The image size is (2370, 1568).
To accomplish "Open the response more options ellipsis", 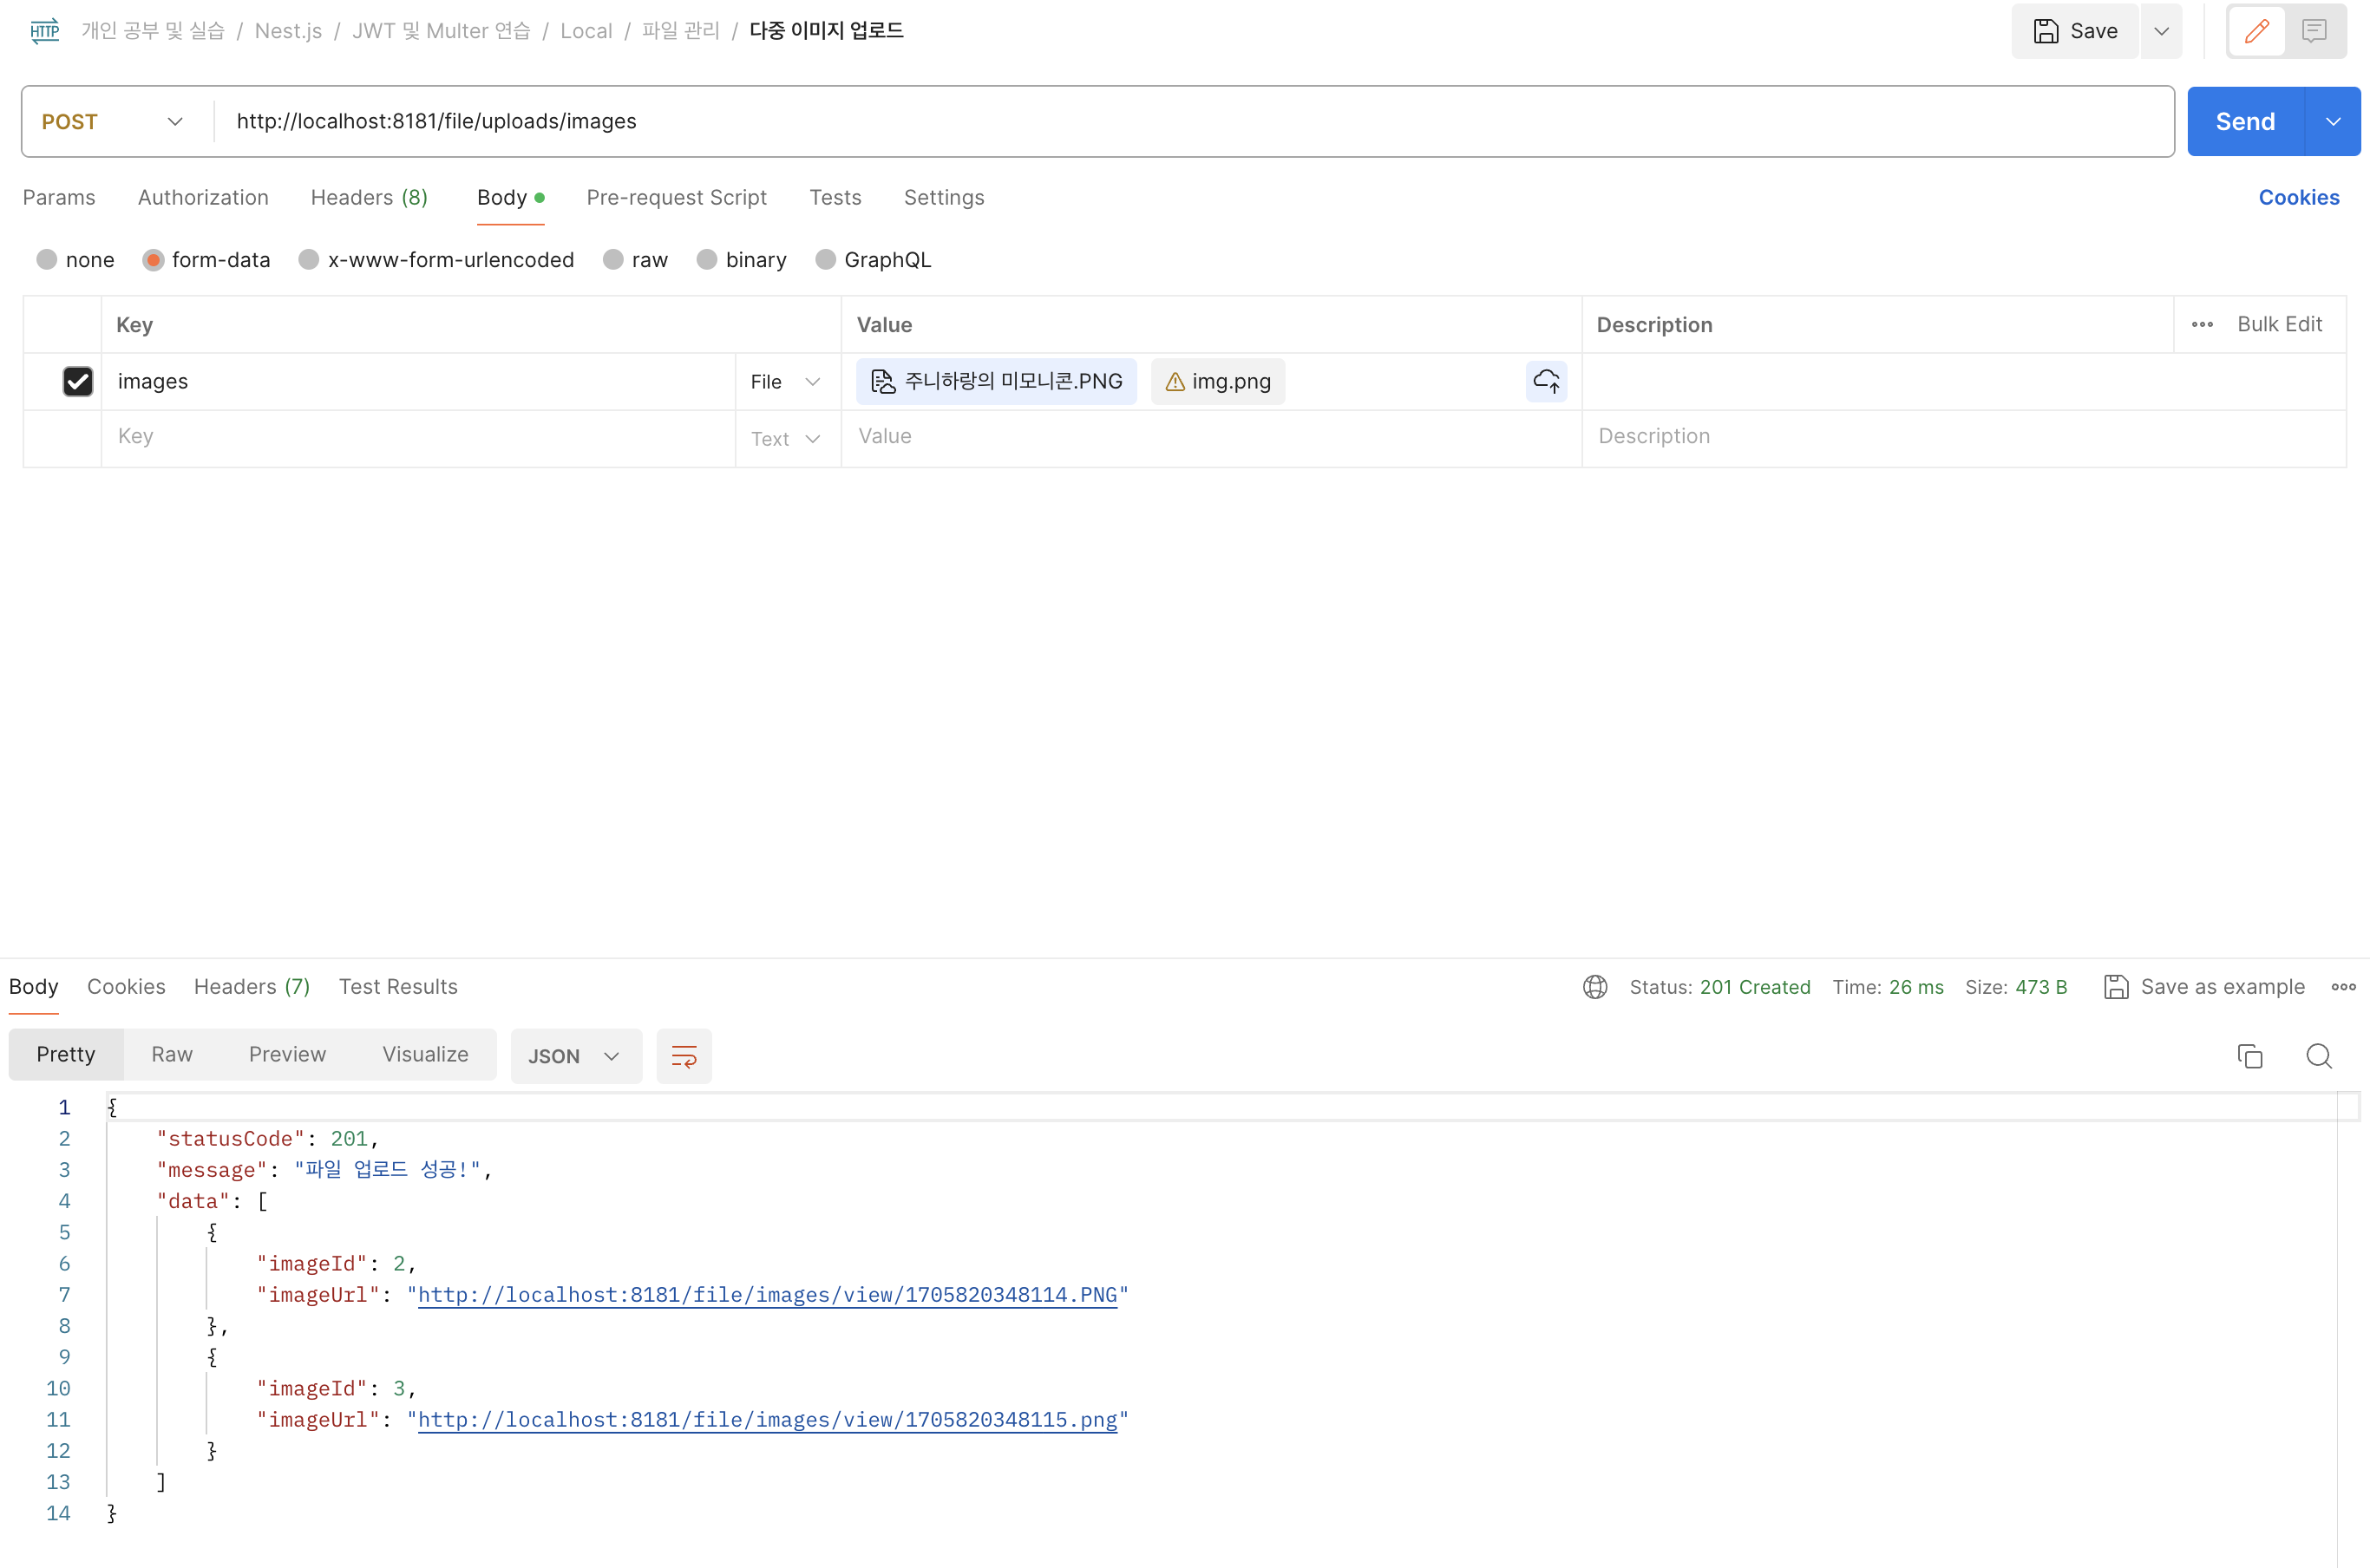I will pos(2343,987).
